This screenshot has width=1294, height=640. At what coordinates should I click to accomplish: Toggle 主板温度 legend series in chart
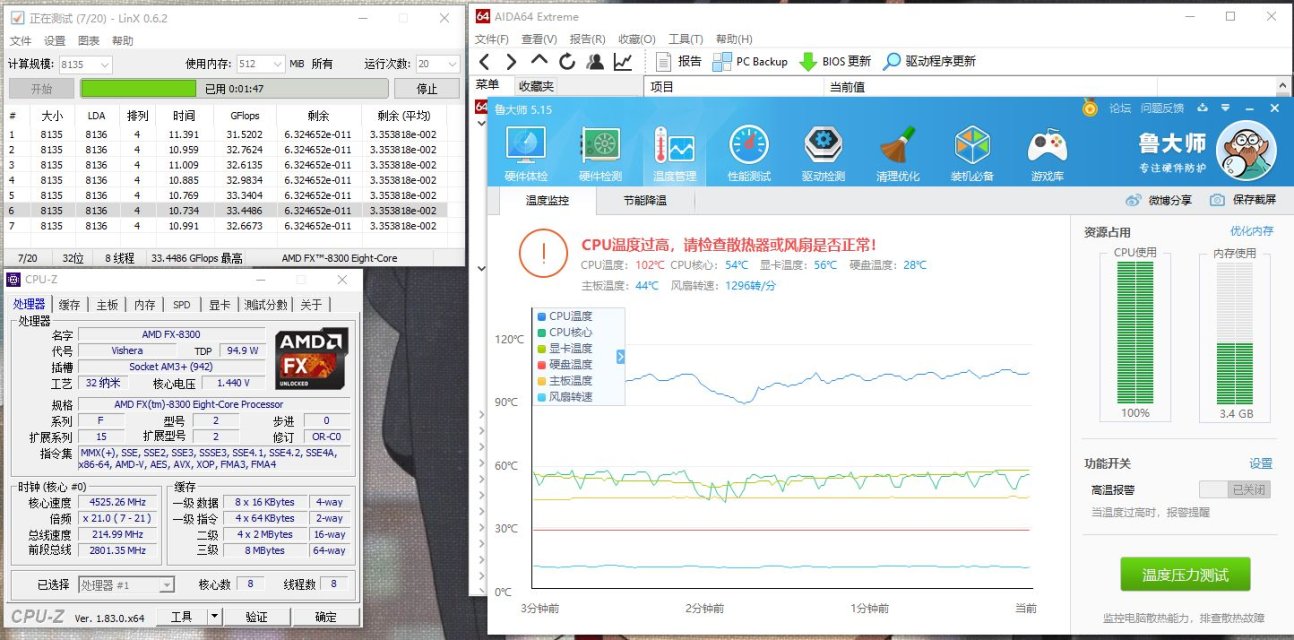point(564,380)
